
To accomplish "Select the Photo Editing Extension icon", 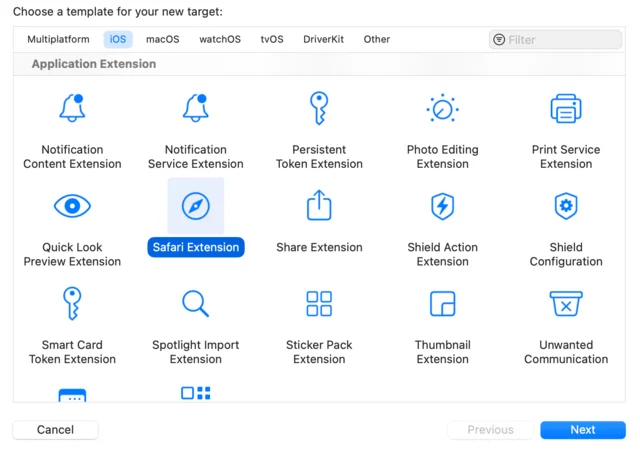I will [x=442, y=109].
